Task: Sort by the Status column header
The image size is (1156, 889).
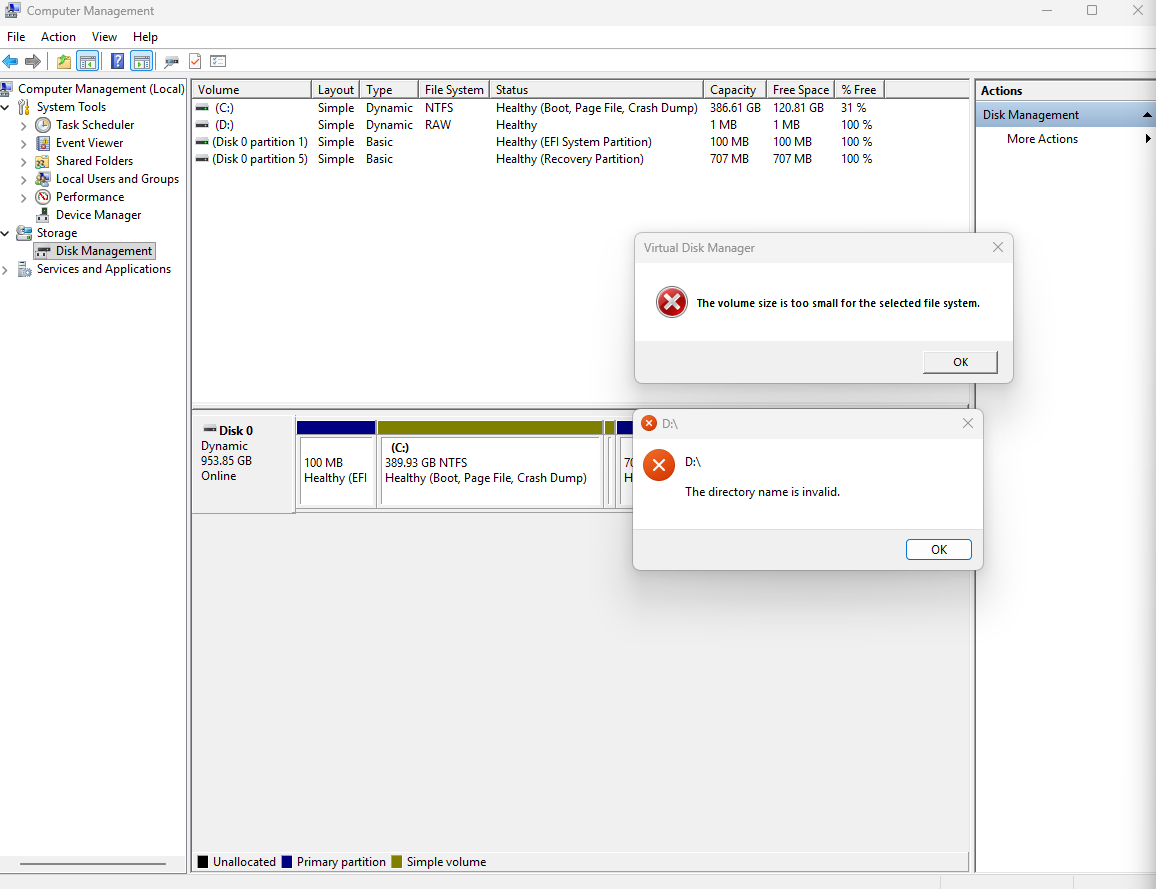Action: 596,89
